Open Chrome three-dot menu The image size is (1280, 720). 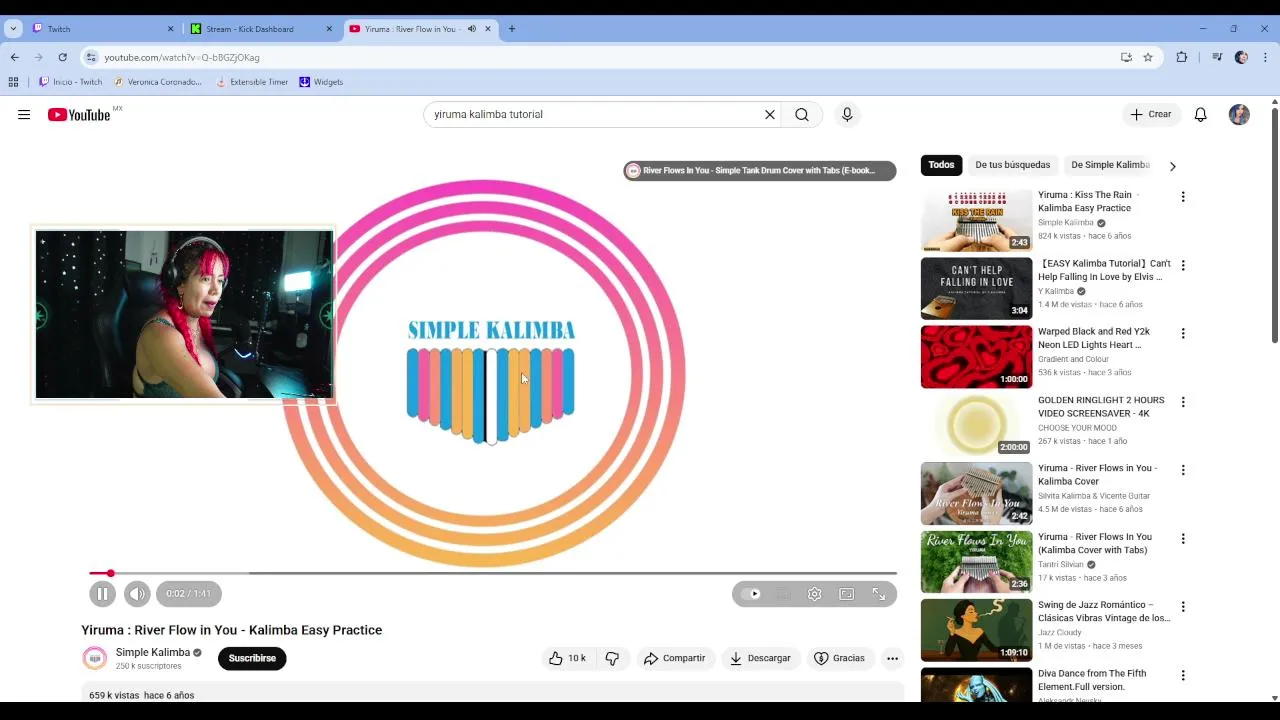pos(1265,57)
